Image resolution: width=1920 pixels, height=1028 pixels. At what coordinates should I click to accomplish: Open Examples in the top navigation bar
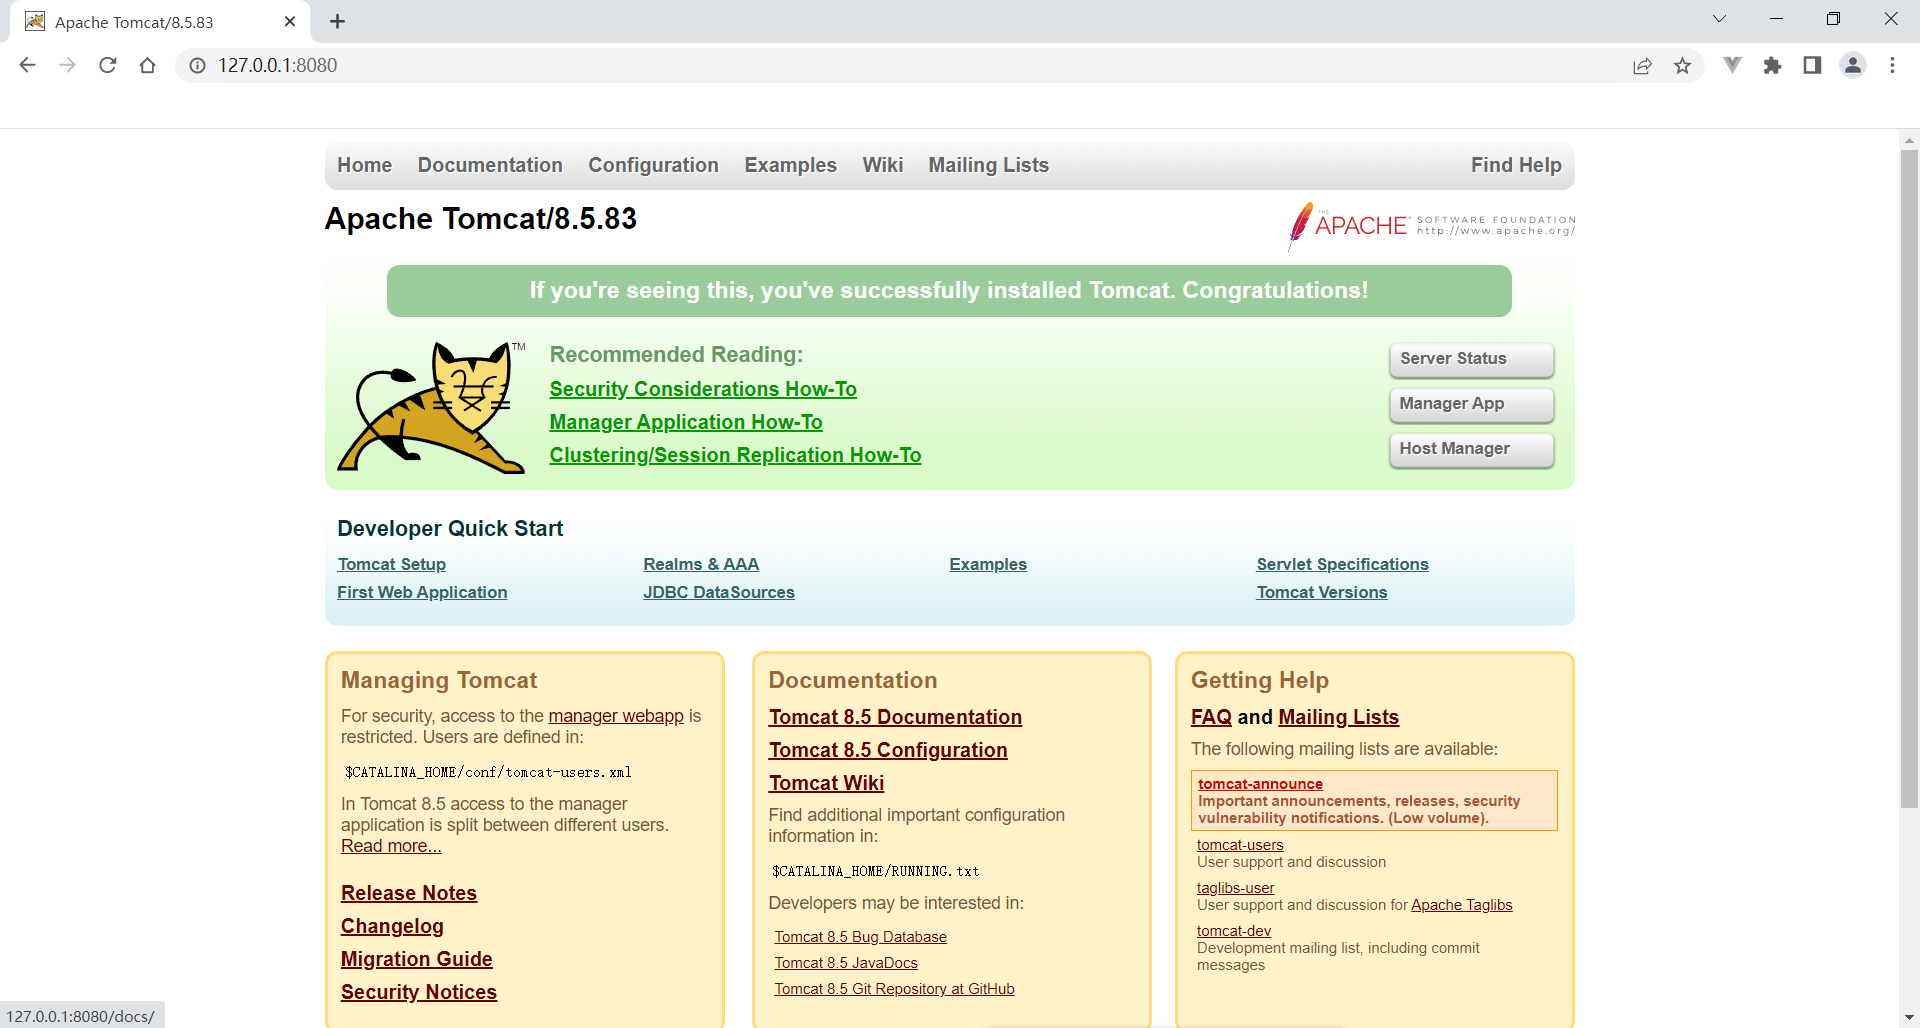tap(790, 165)
